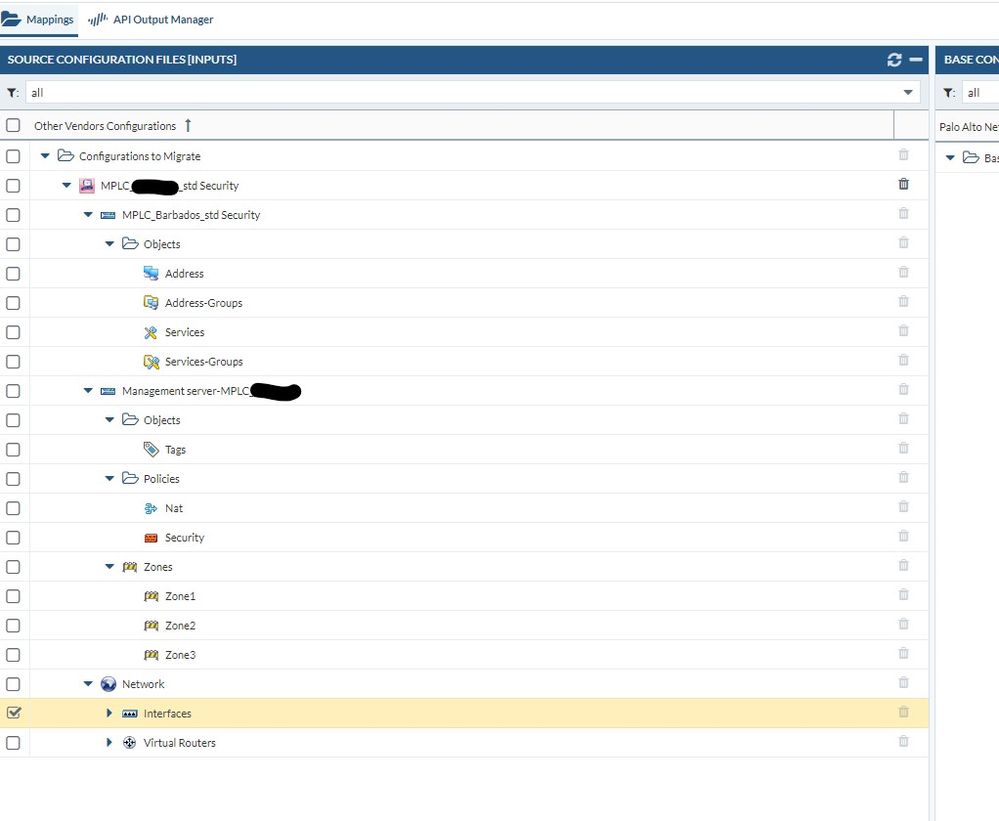This screenshot has height=821, width=999.
Task: Check the Policies row checkbox
Action: tap(13, 479)
